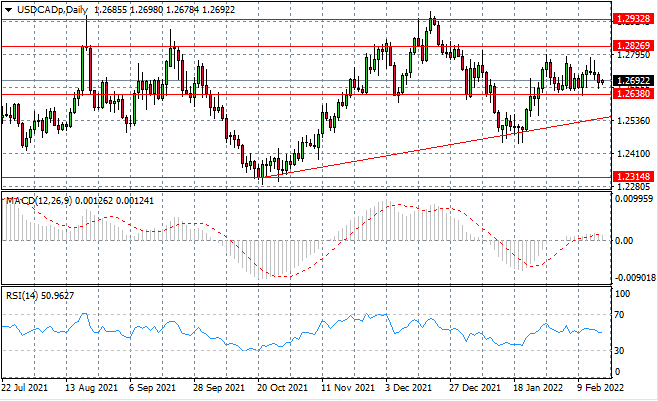Viewport: 658px width, 401px height.
Task: Click the 22 Jul 2021 date label
Action: pos(25,388)
